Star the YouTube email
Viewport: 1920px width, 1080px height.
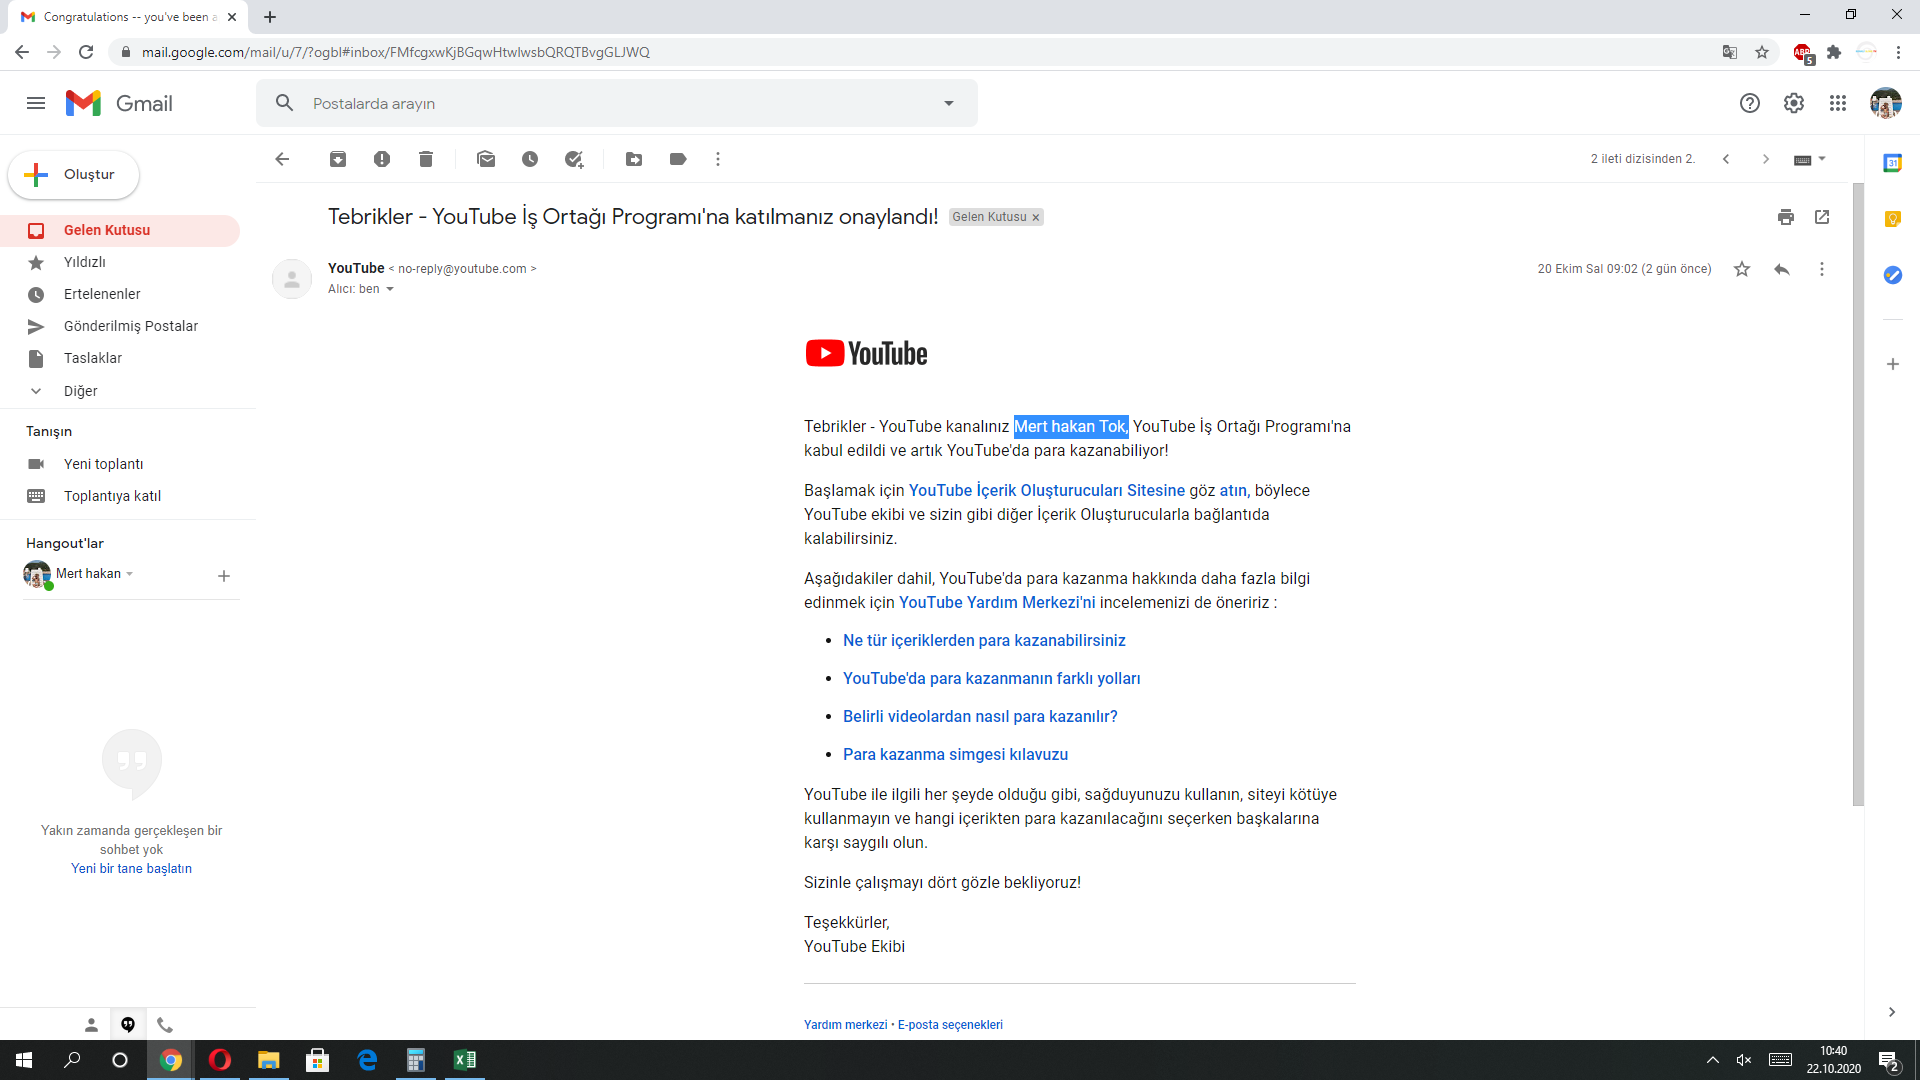(1742, 269)
